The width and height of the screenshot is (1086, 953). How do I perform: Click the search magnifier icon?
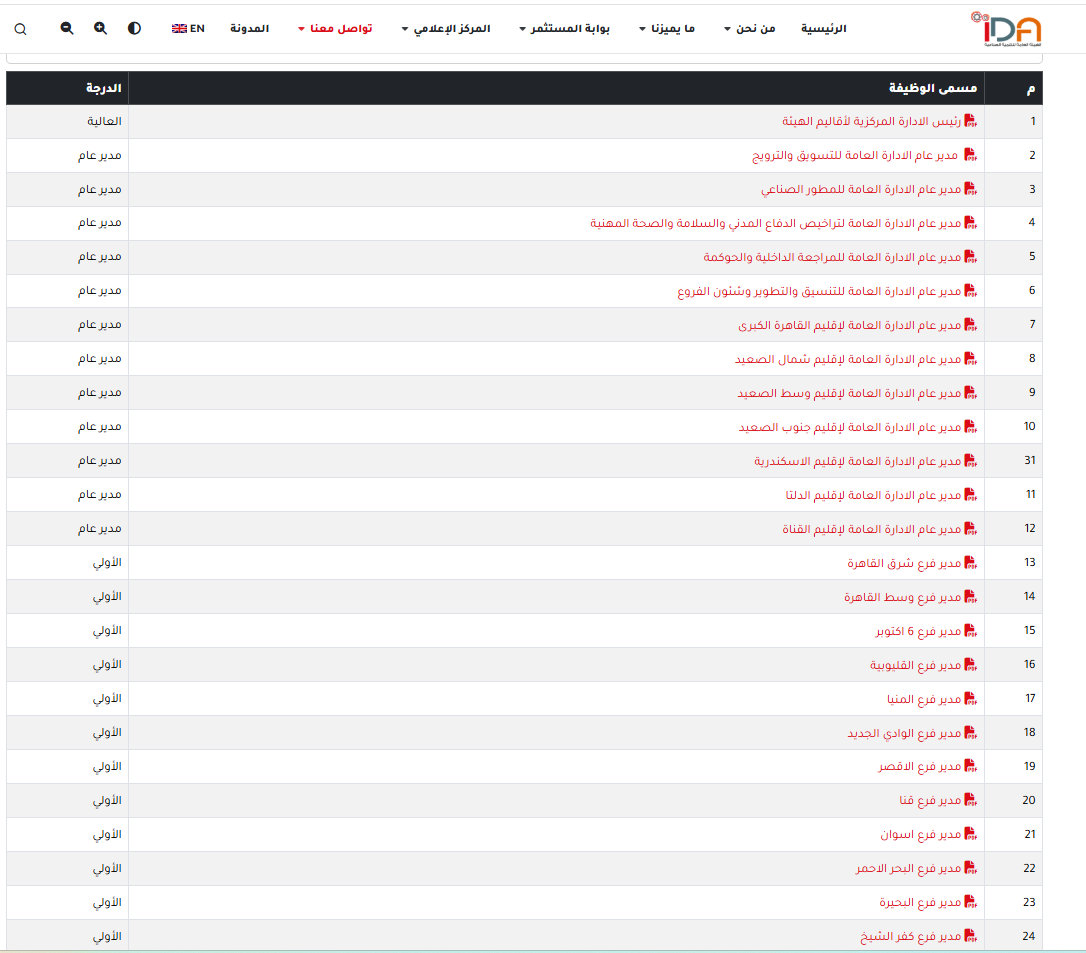(20, 29)
